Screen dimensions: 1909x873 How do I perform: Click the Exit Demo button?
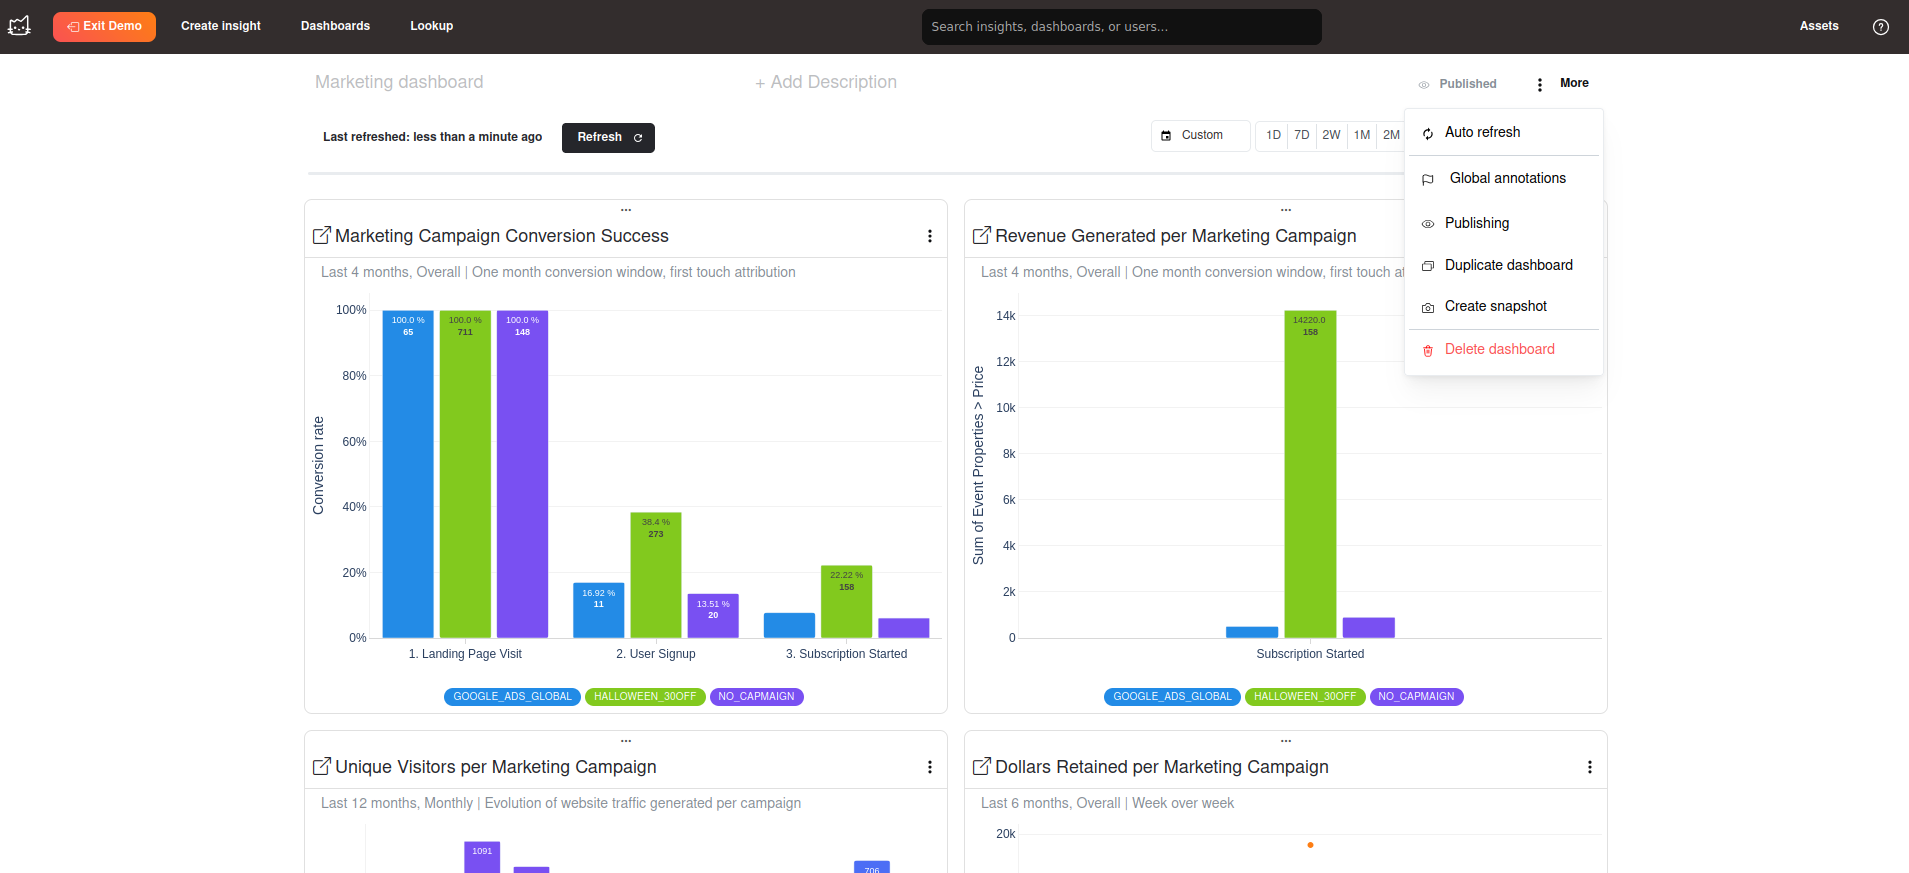point(104,26)
